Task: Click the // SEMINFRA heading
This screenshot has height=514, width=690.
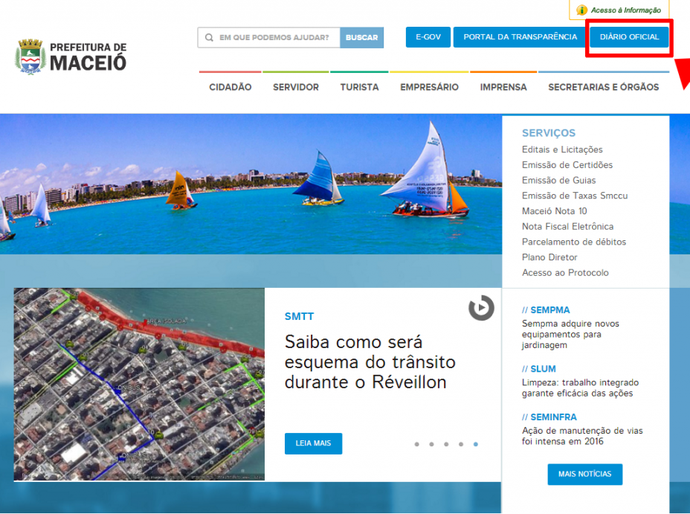Action: point(549,417)
